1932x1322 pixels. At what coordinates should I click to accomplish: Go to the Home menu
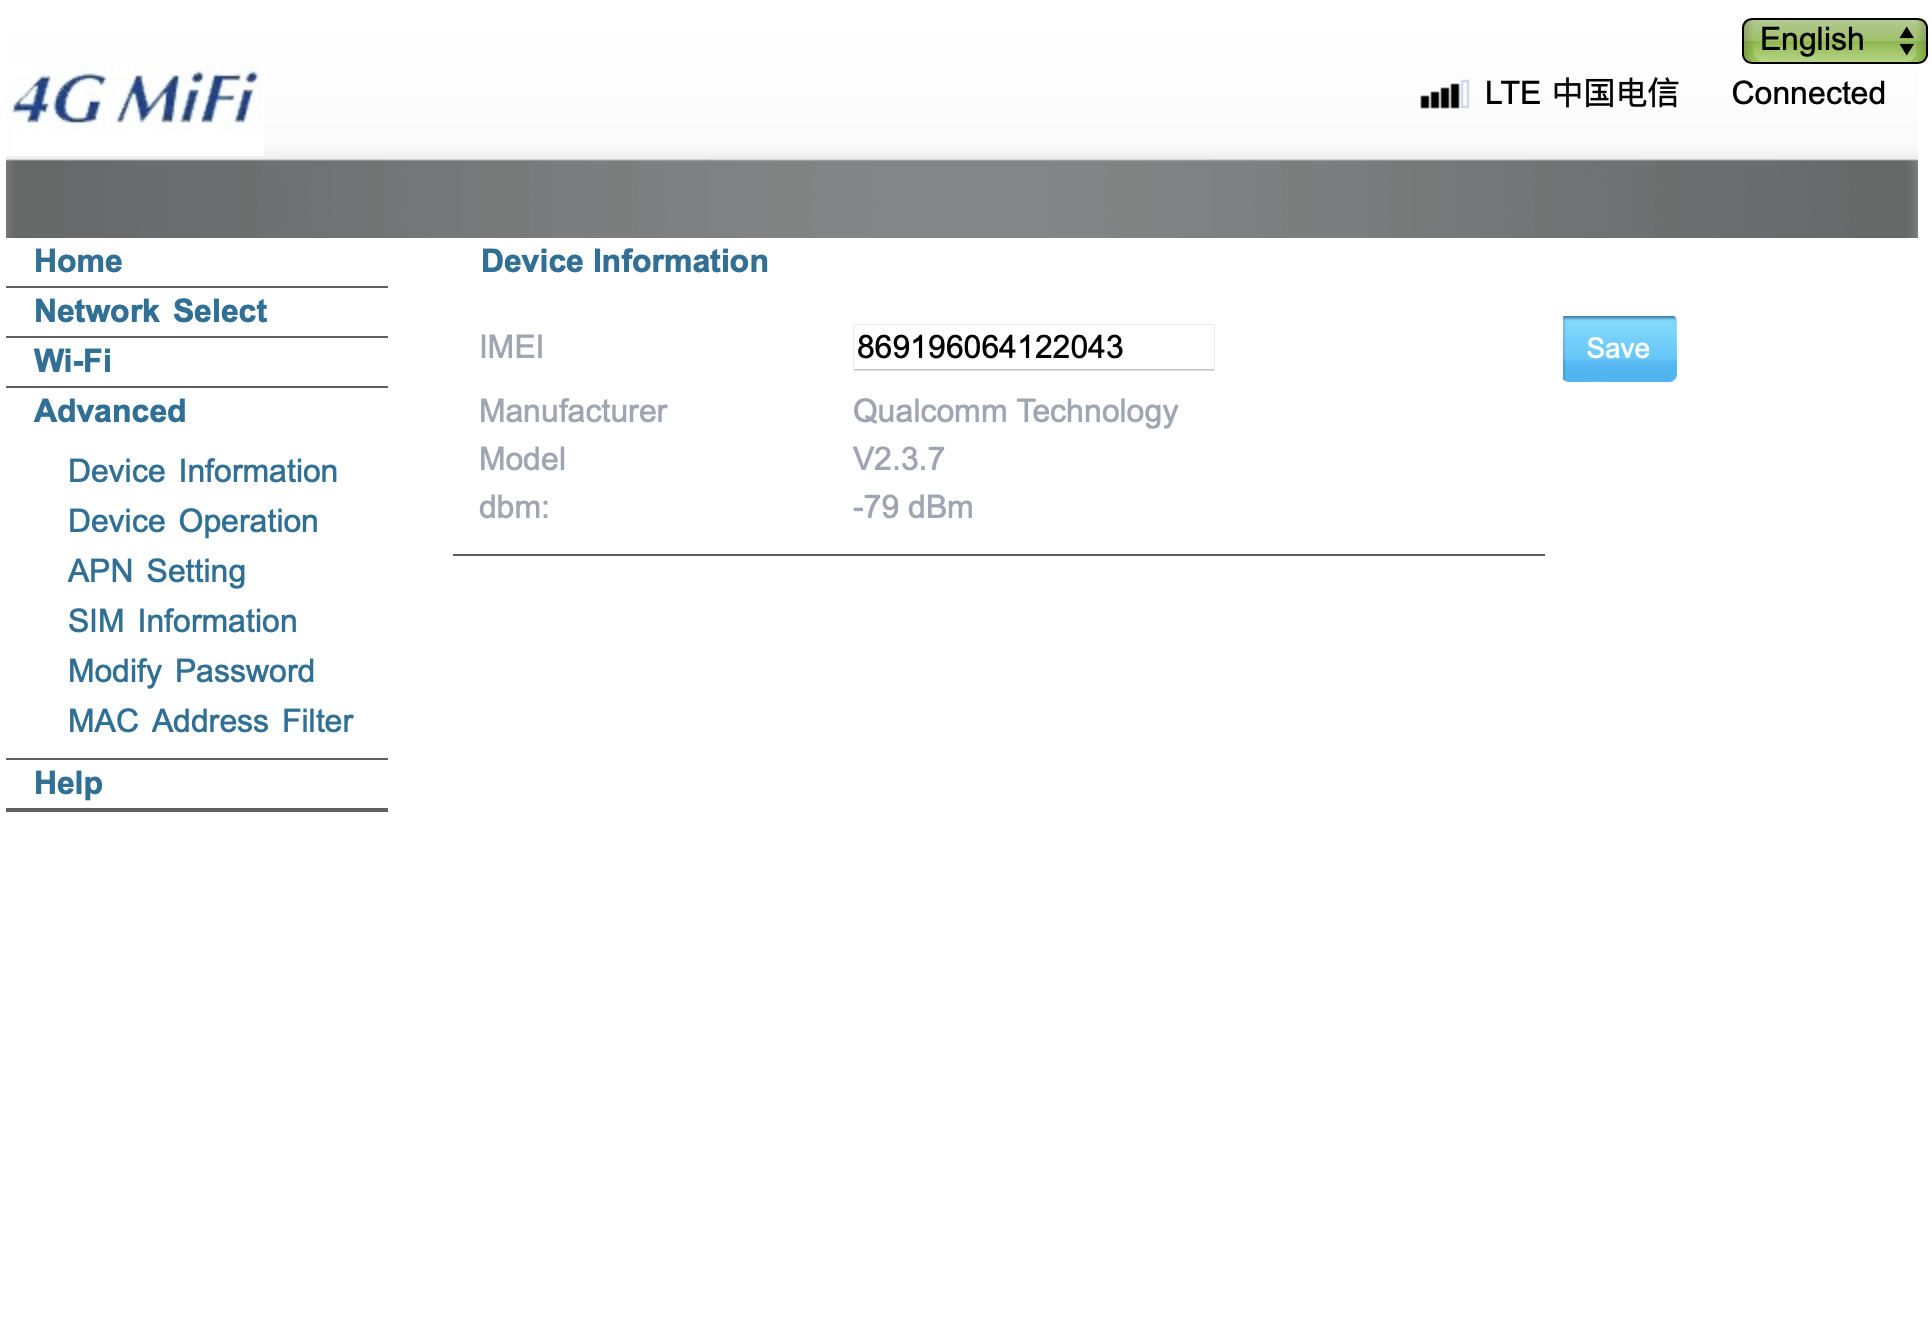pyautogui.click(x=78, y=261)
